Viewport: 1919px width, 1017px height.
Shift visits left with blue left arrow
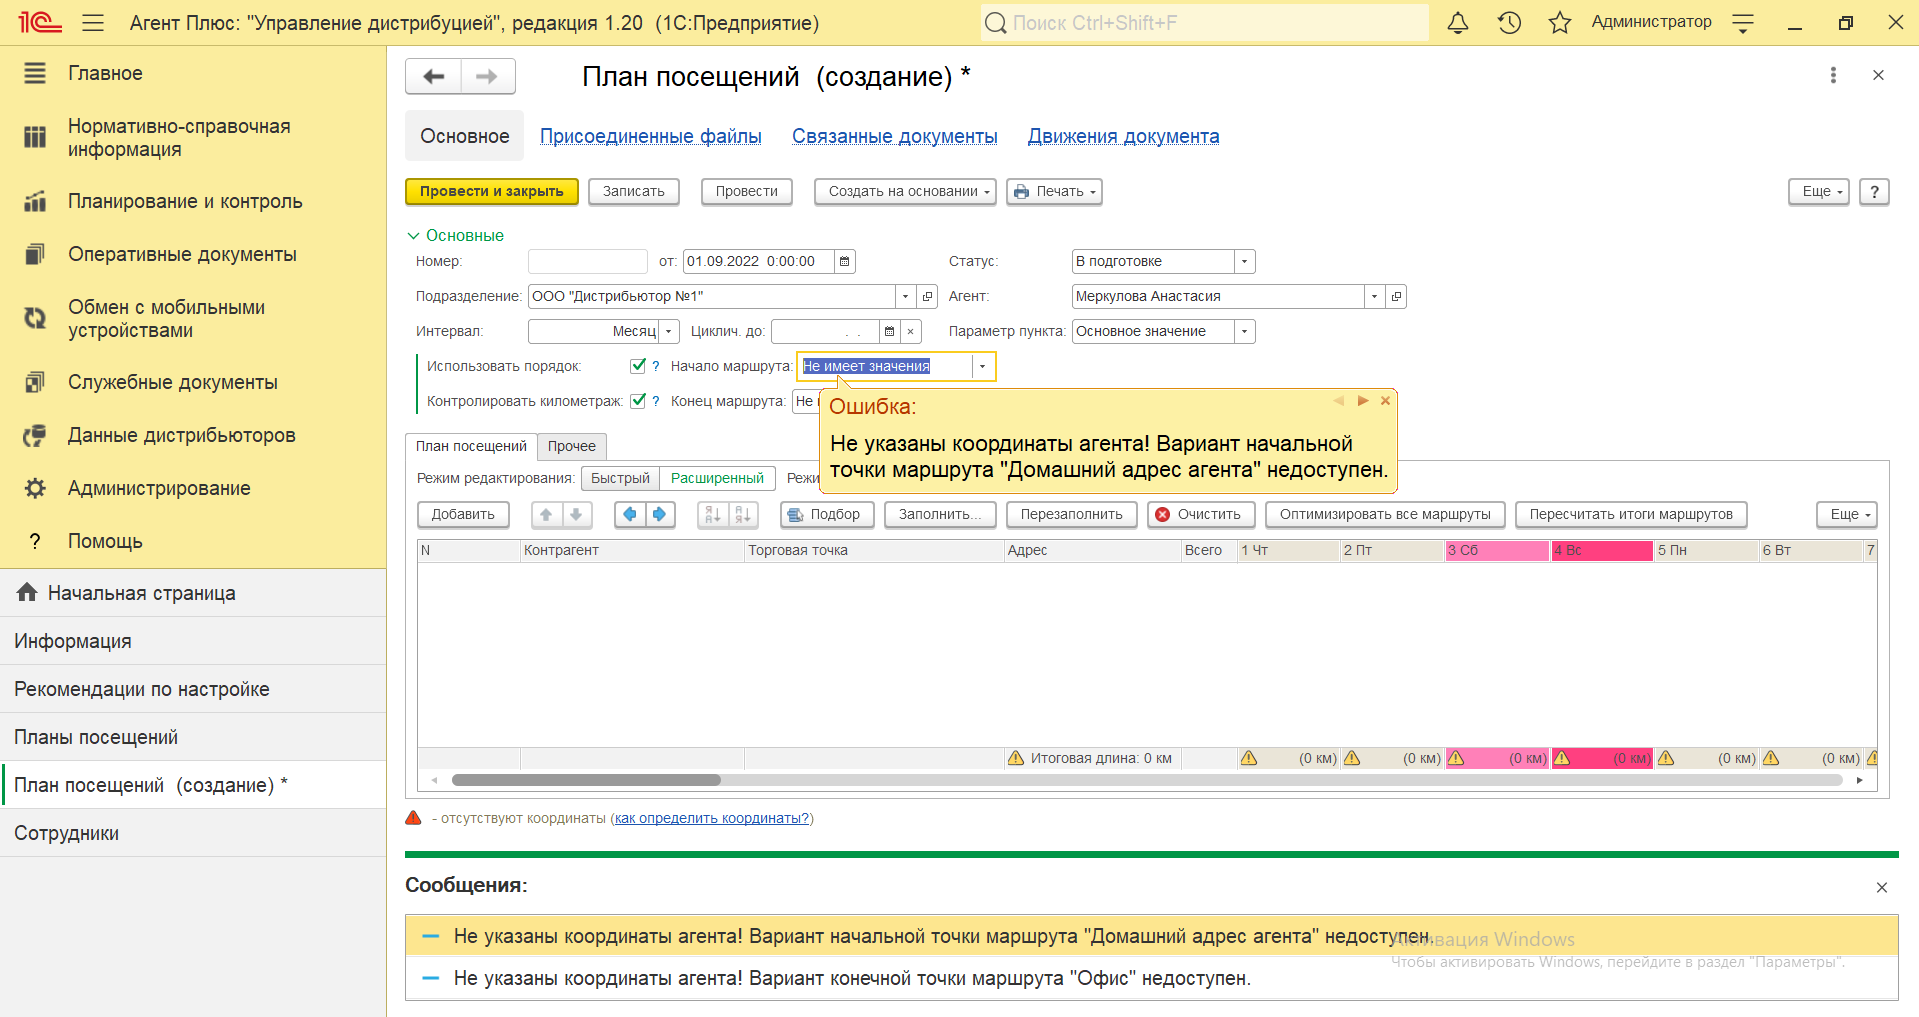pyautogui.click(x=629, y=514)
